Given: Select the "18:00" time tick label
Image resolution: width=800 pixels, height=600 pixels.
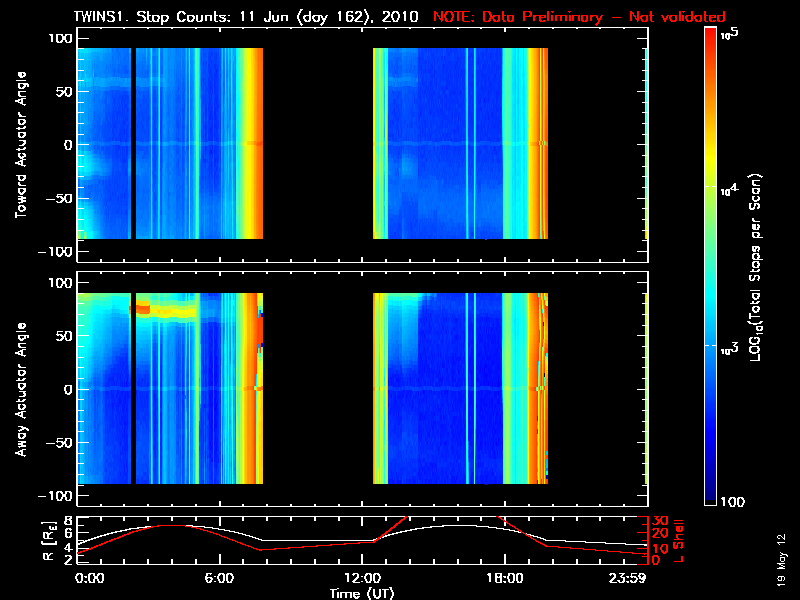Looking at the screenshot, I should click(504, 578).
